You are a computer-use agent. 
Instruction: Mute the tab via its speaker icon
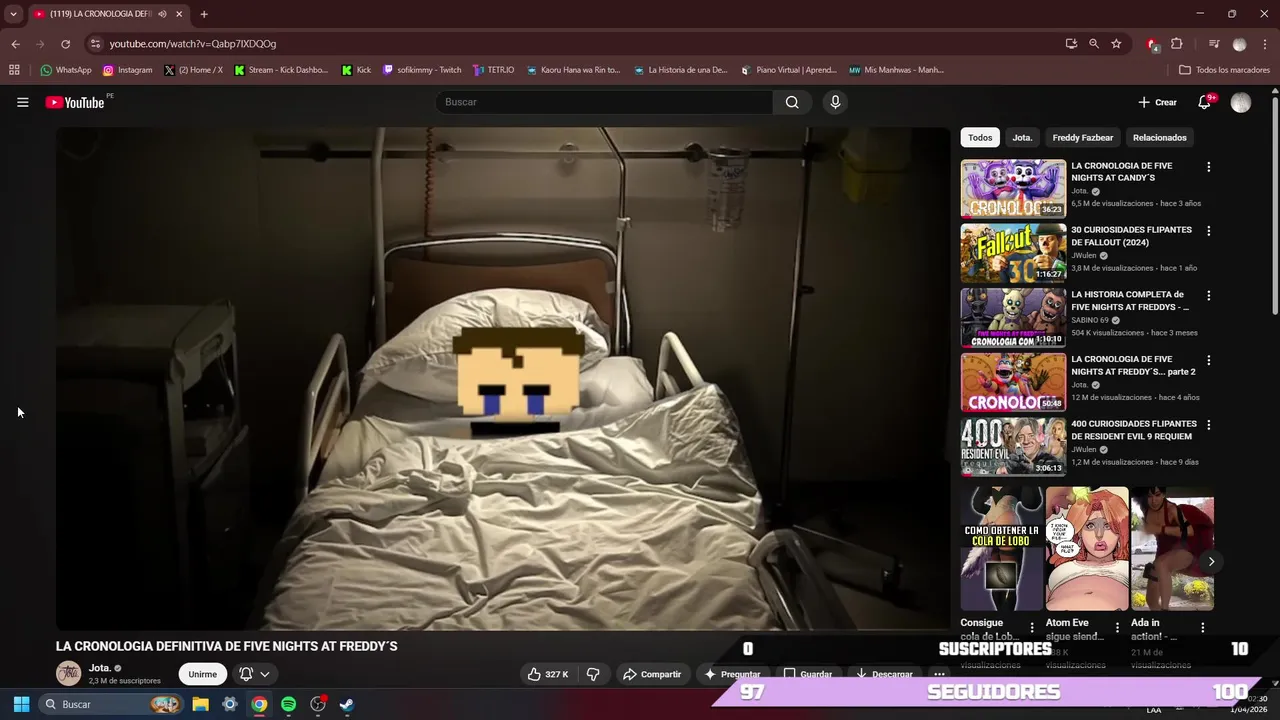pos(162,14)
